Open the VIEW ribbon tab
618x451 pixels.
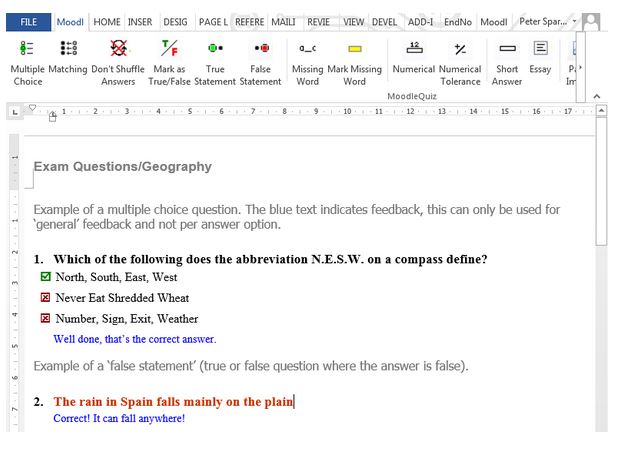[354, 22]
